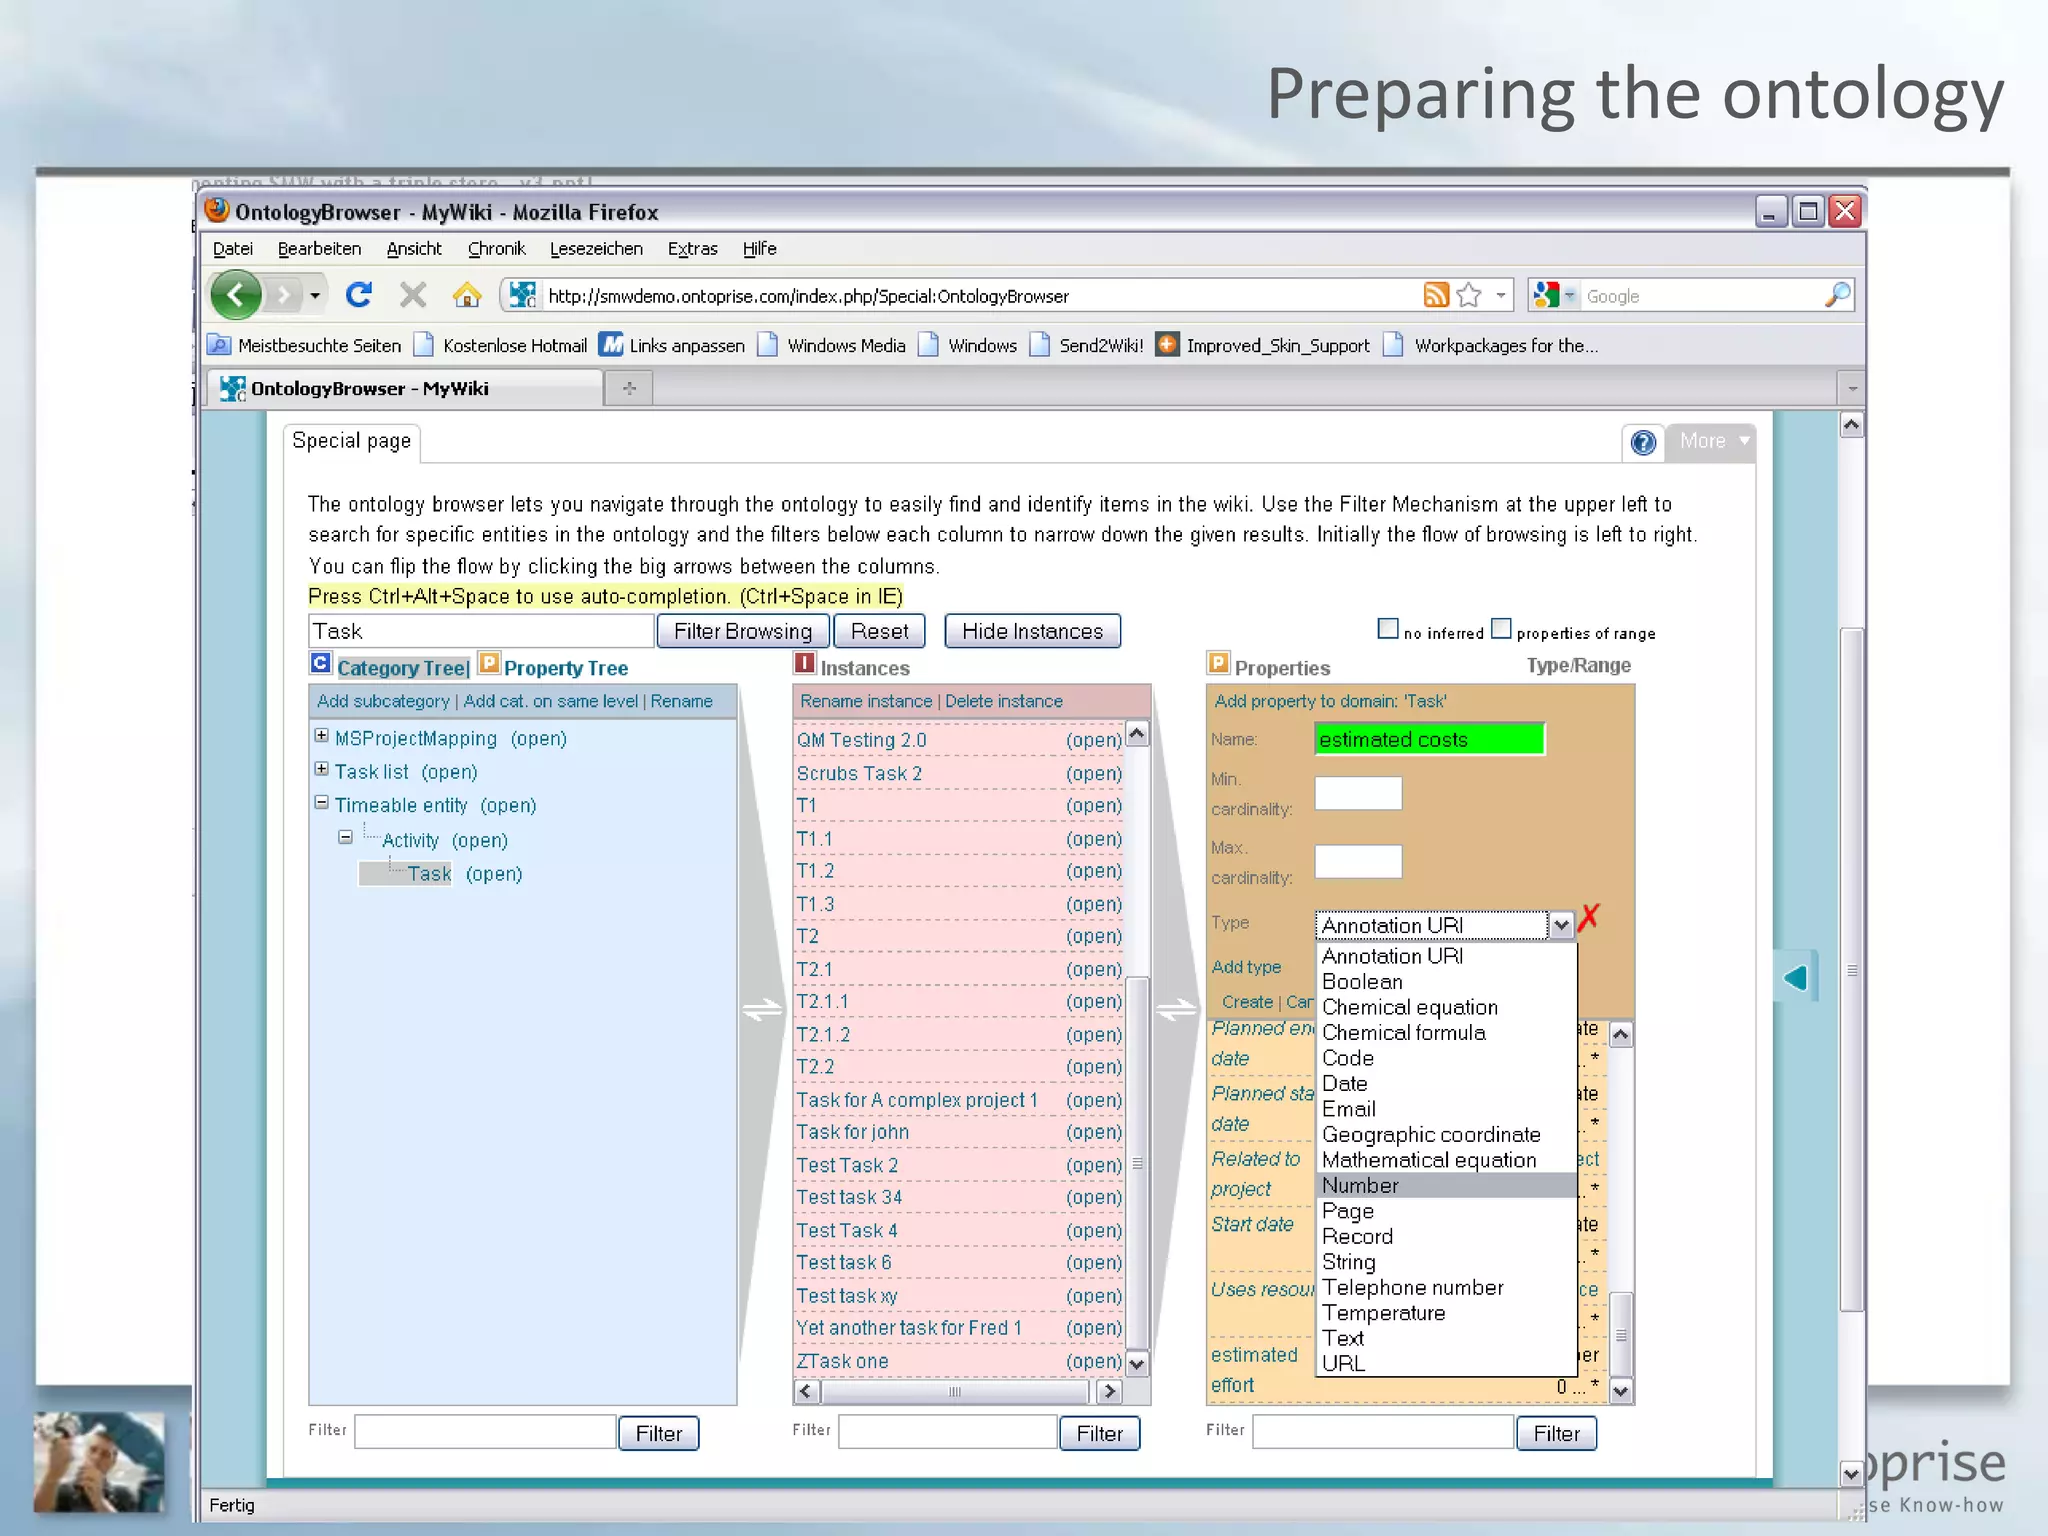Bookmark the page using the star icon

coord(1469,295)
